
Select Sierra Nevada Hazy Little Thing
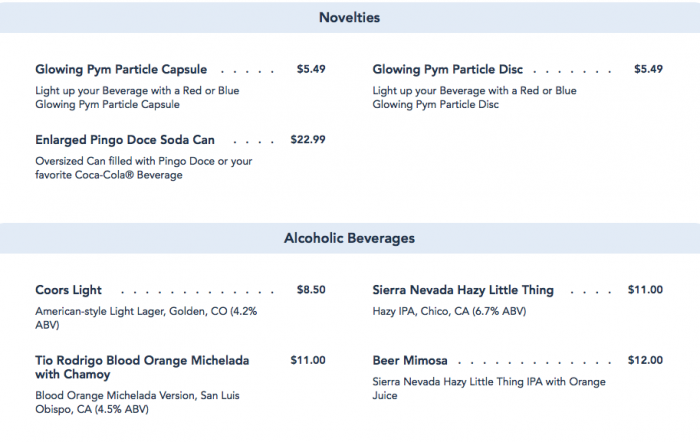[463, 290]
